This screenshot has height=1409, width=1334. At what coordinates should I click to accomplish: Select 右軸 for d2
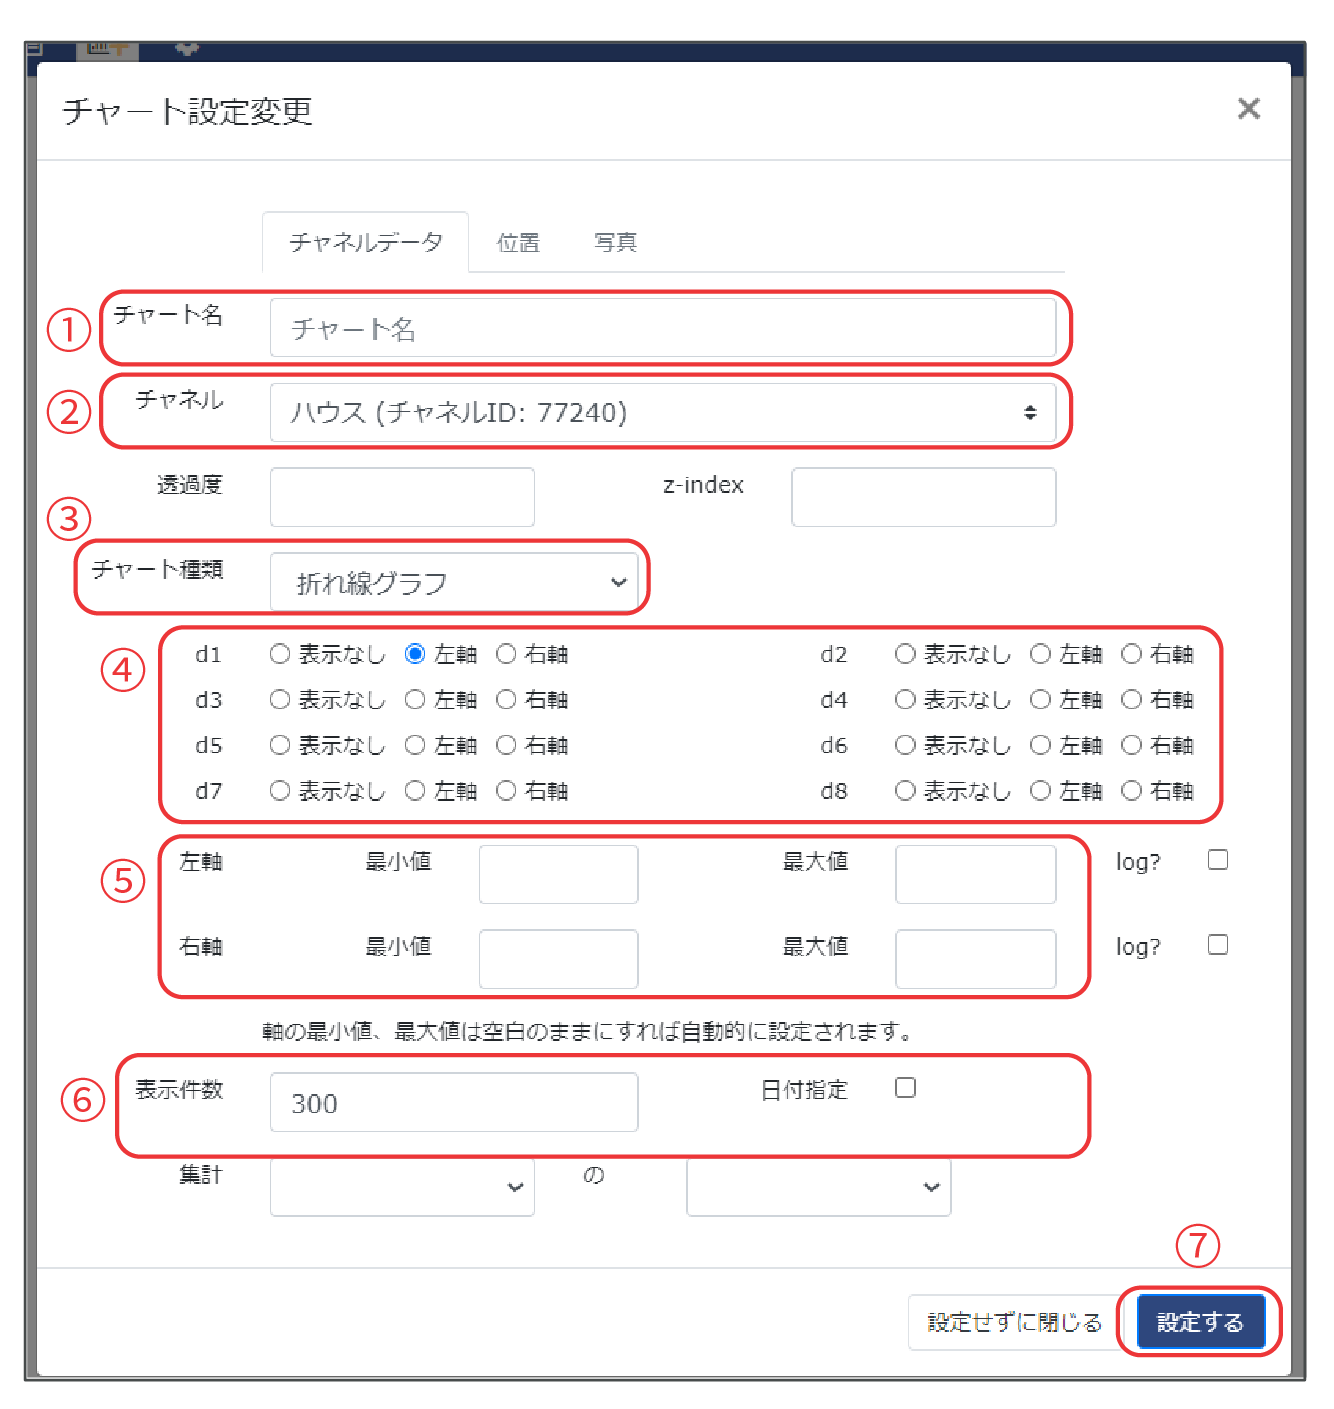(x=1131, y=654)
